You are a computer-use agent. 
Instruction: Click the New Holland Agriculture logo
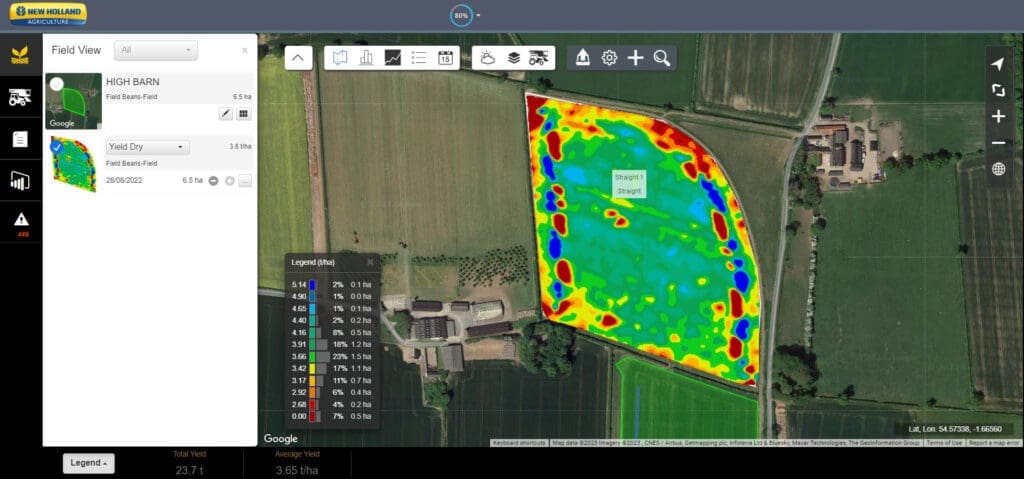pos(48,14)
